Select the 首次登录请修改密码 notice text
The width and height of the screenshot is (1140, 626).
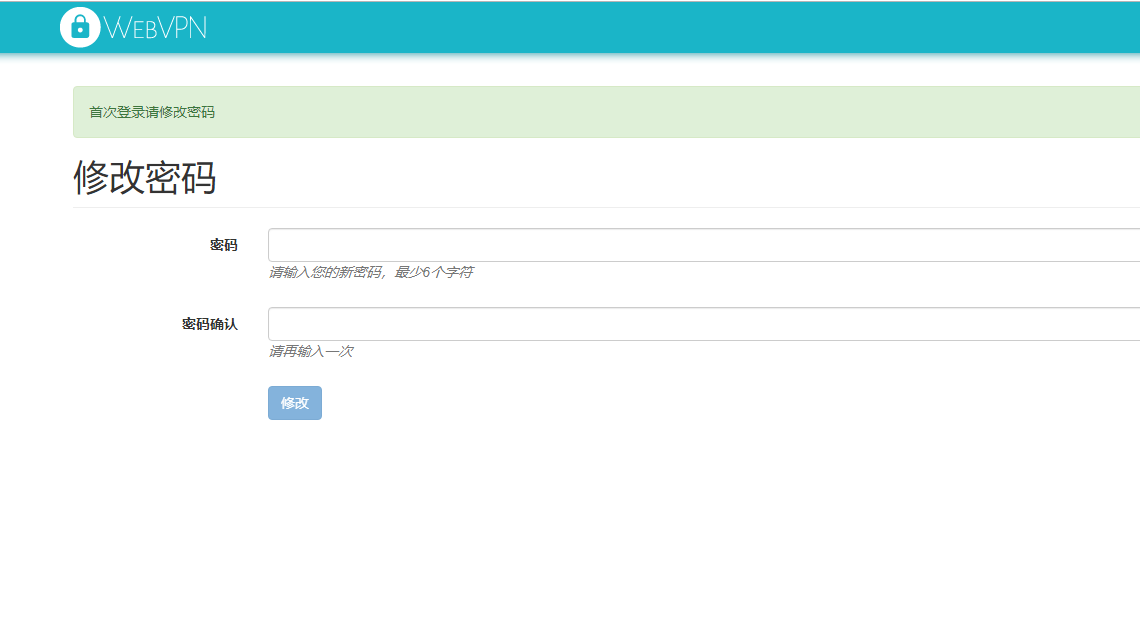click(152, 112)
